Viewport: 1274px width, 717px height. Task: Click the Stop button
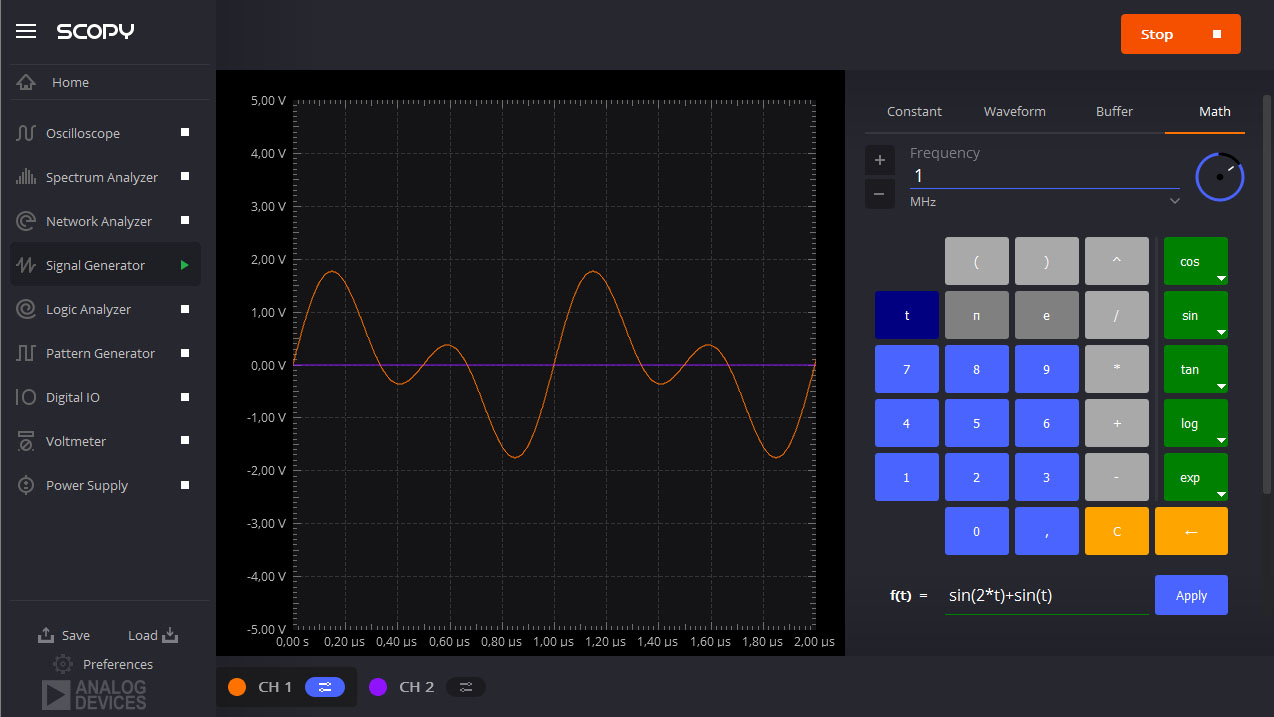coord(1181,34)
